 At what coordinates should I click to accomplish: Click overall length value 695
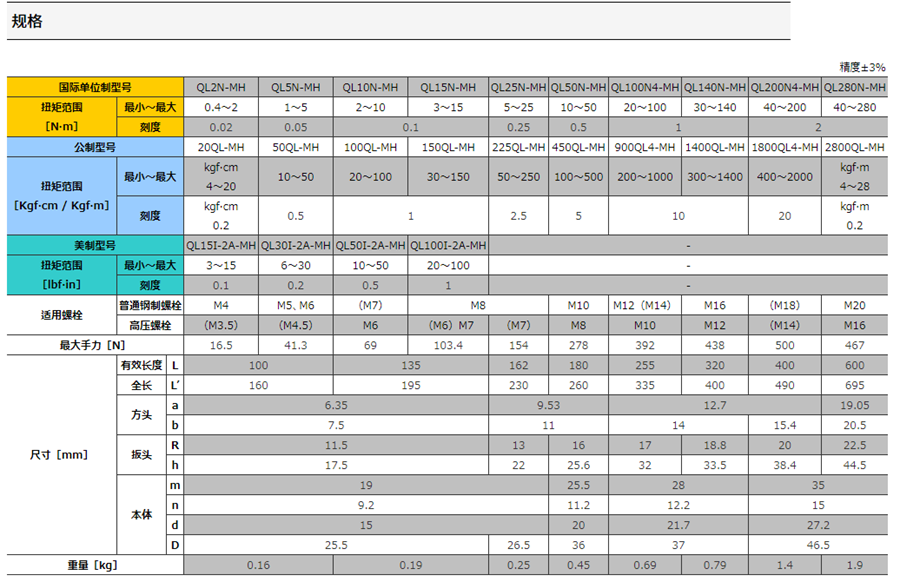pyautogui.click(x=855, y=385)
